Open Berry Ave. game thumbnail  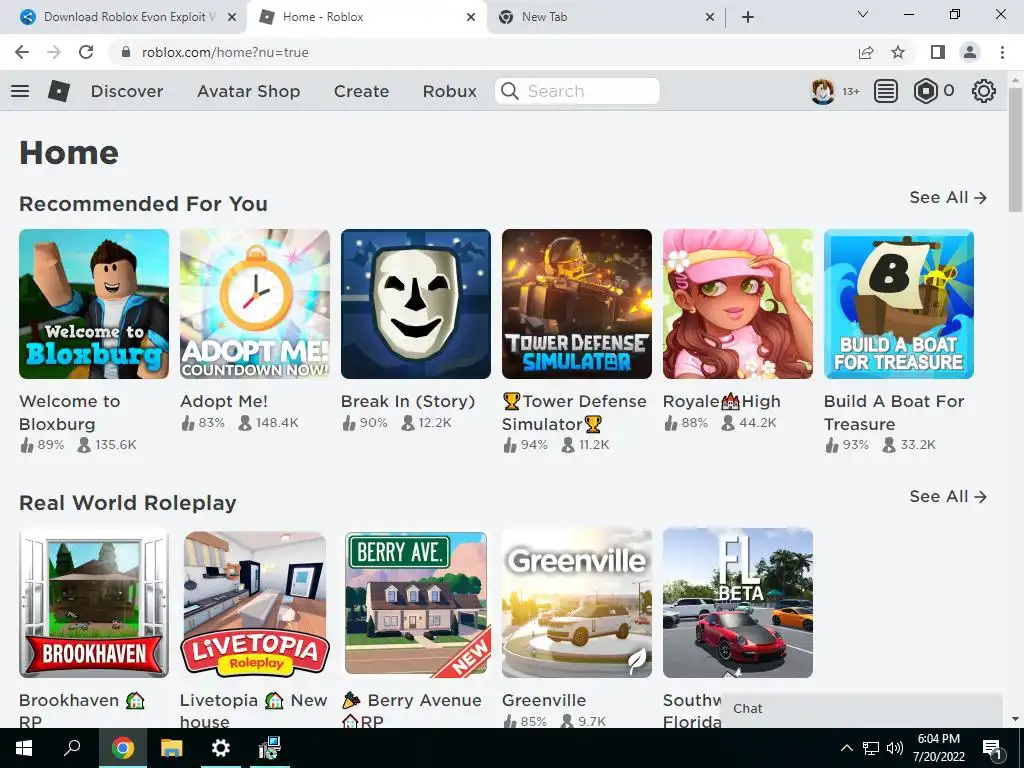[416, 603]
